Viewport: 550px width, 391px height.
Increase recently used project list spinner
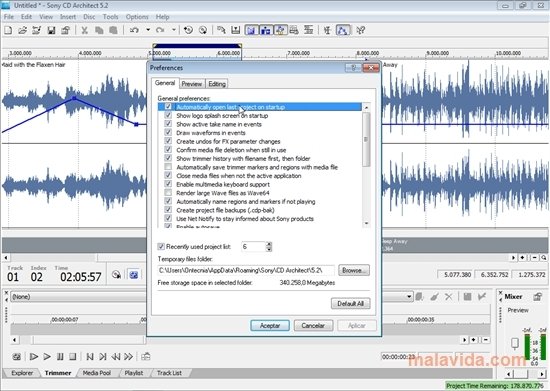269,244
